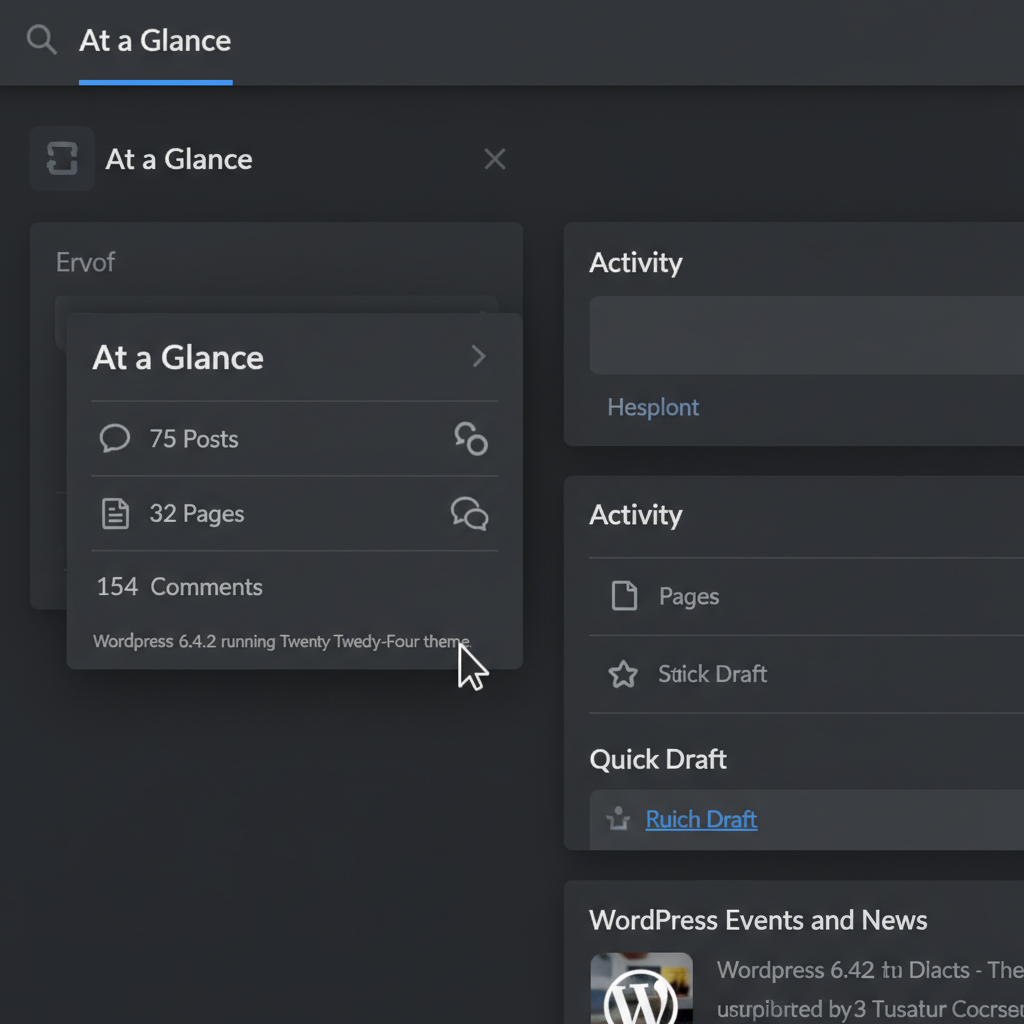This screenshot has width=1024, height=1024.
Task: Open the 32 Pages entry
Action: pos(196,514)
